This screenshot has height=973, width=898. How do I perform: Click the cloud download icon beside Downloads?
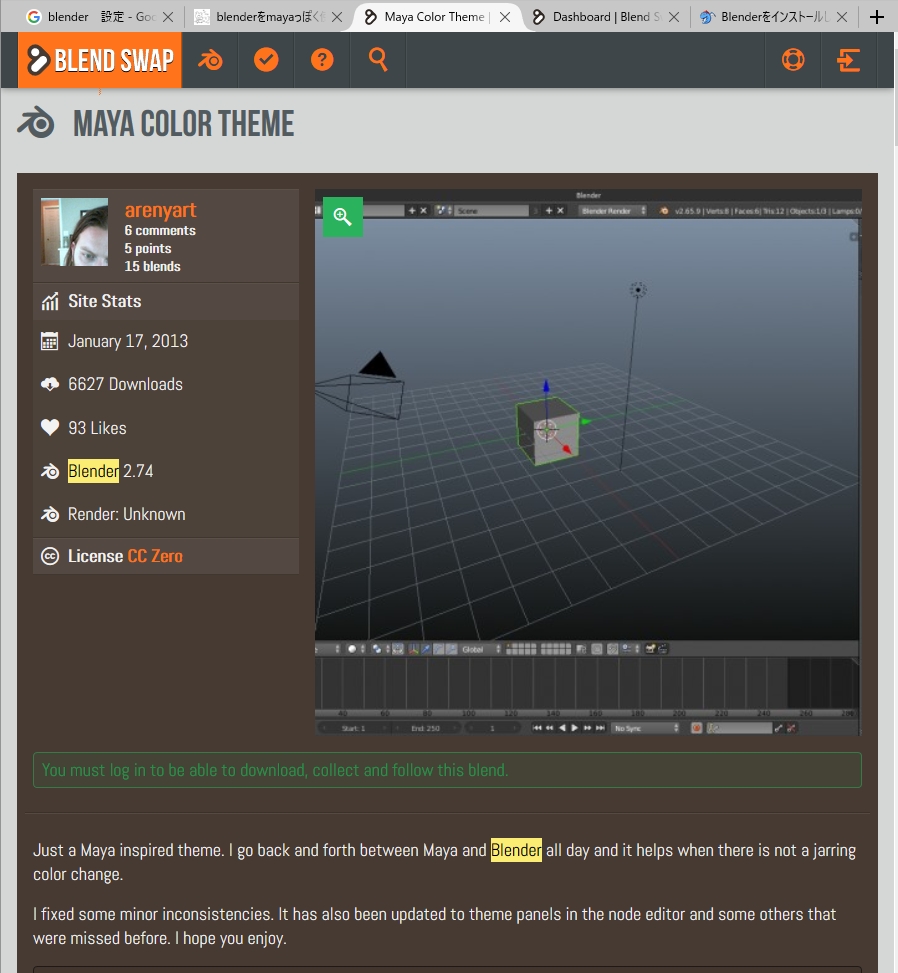click(50, 384)
